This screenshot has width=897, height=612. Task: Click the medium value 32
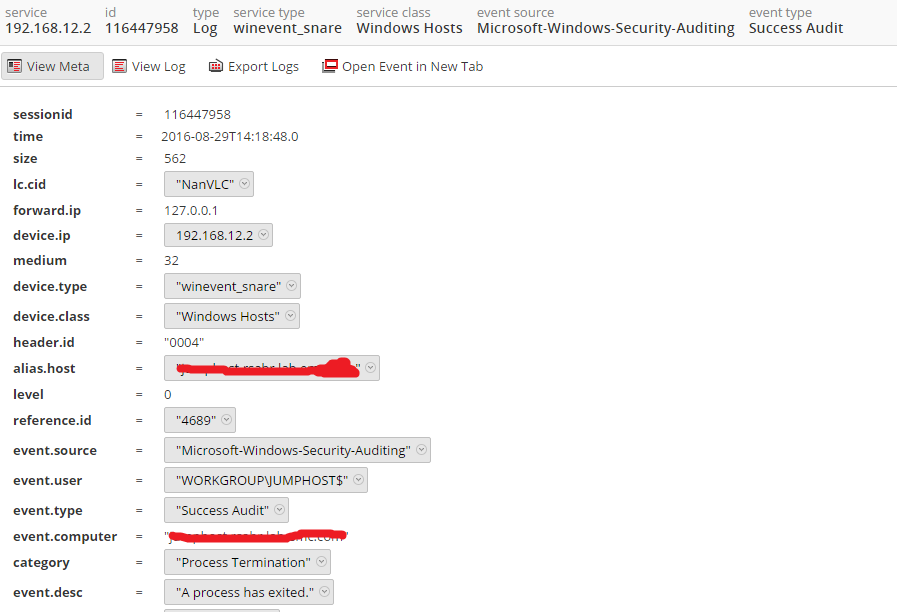pos(172,261)
